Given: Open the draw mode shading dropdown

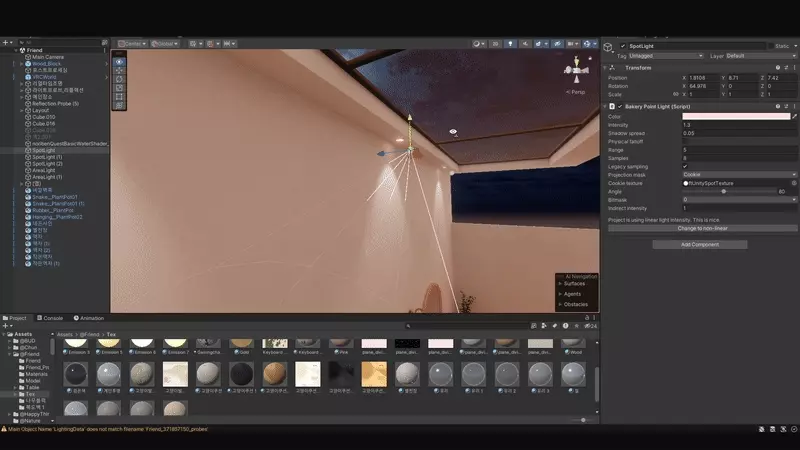Looking at the screenshot, I should [479, 44].
